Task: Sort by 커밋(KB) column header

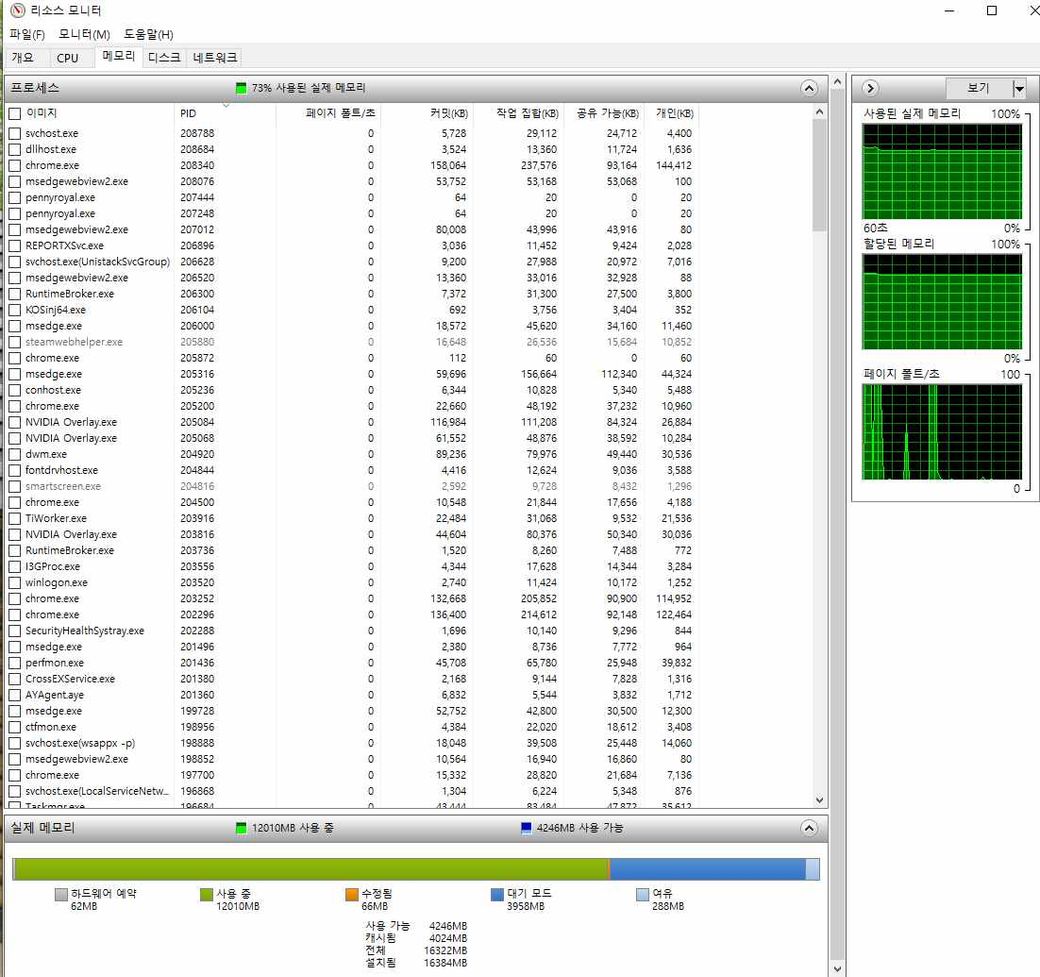Action: tap(448, 113)
